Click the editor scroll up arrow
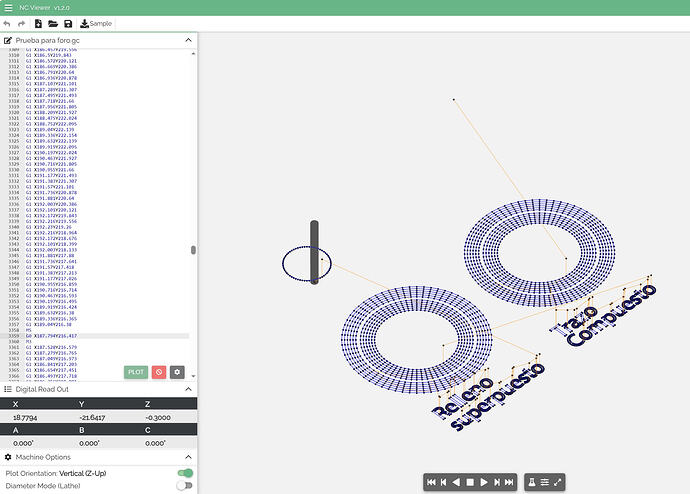Image resolution: width=690 pixels, height=494 pixels. coord(193,53)
